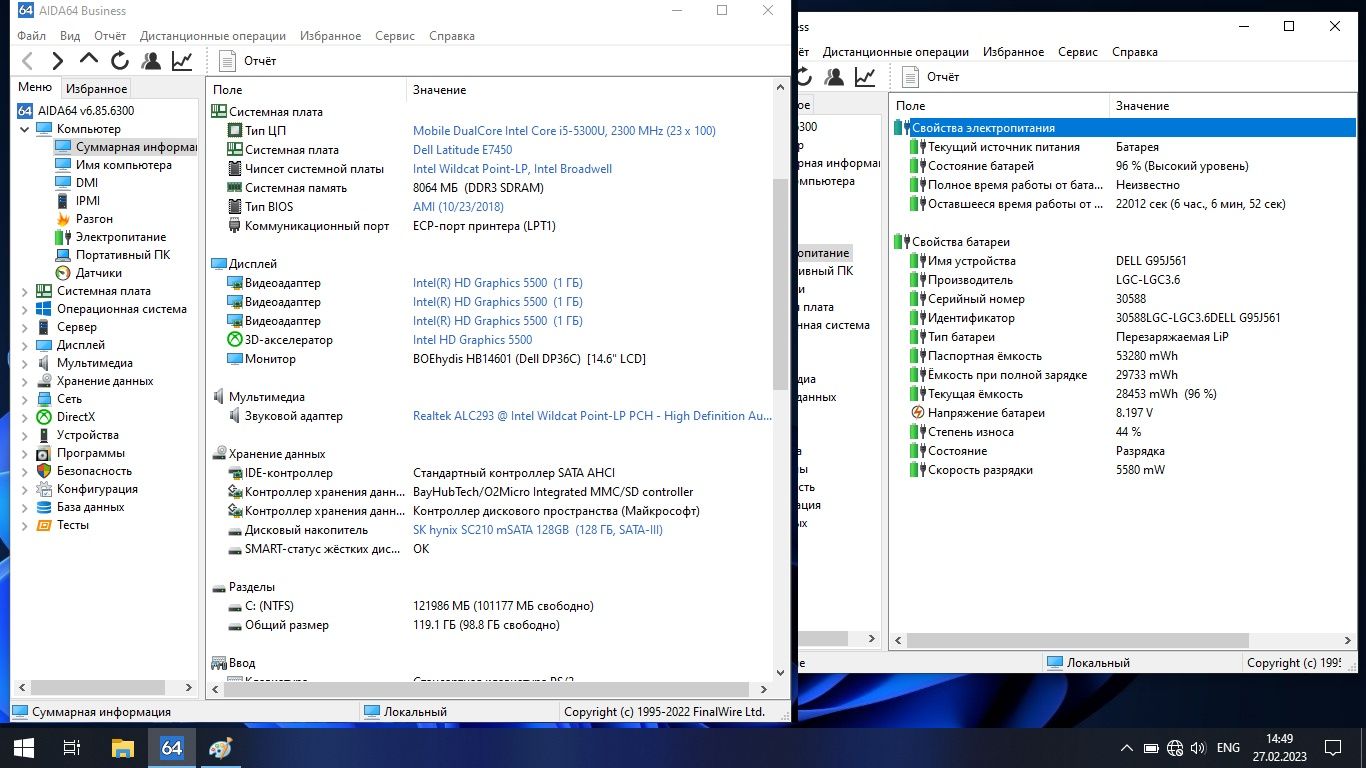This screenshot has height=768, width=1366.
Task: Open Task View on the taskbar
Action: point(71,747)
